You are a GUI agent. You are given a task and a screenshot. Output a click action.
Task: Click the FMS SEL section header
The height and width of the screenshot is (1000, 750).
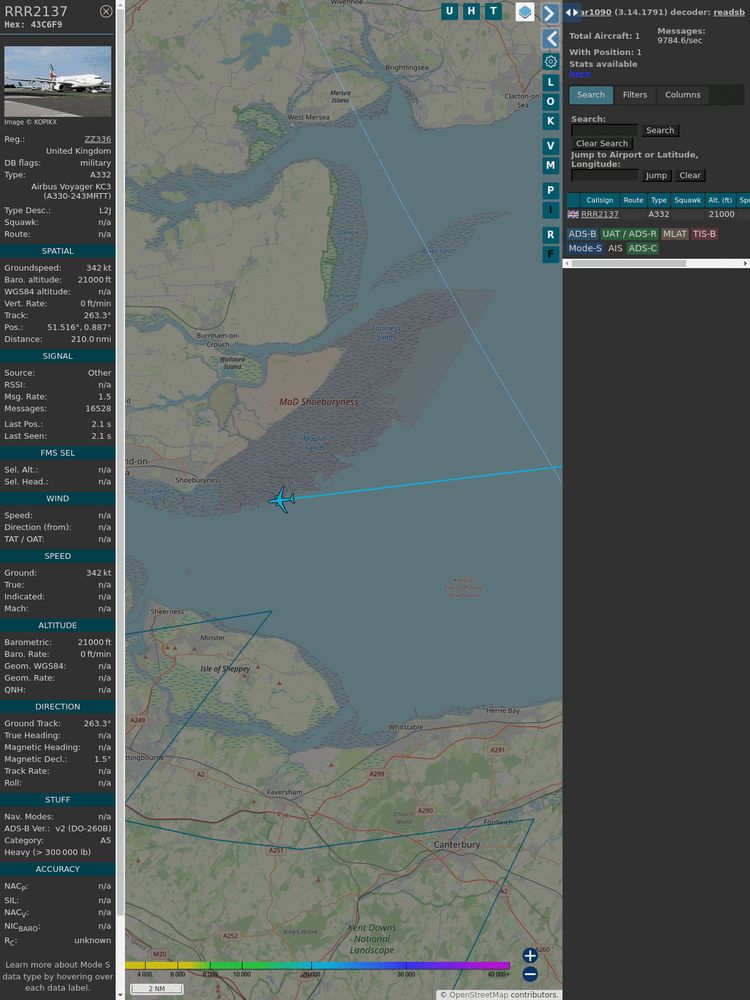[57, 453]
